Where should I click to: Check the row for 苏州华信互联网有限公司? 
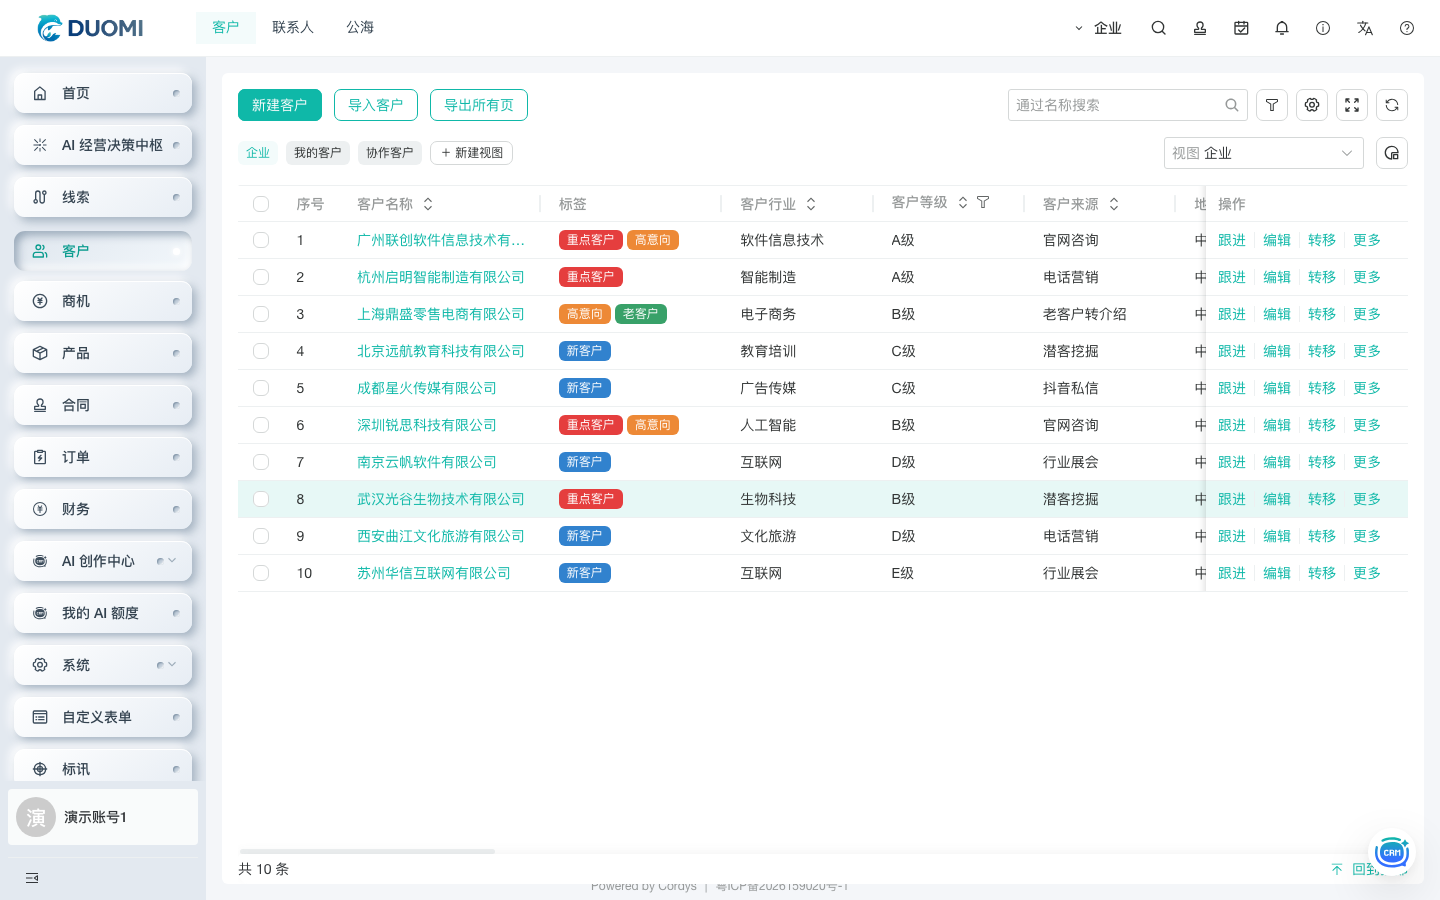coord(261,573)
